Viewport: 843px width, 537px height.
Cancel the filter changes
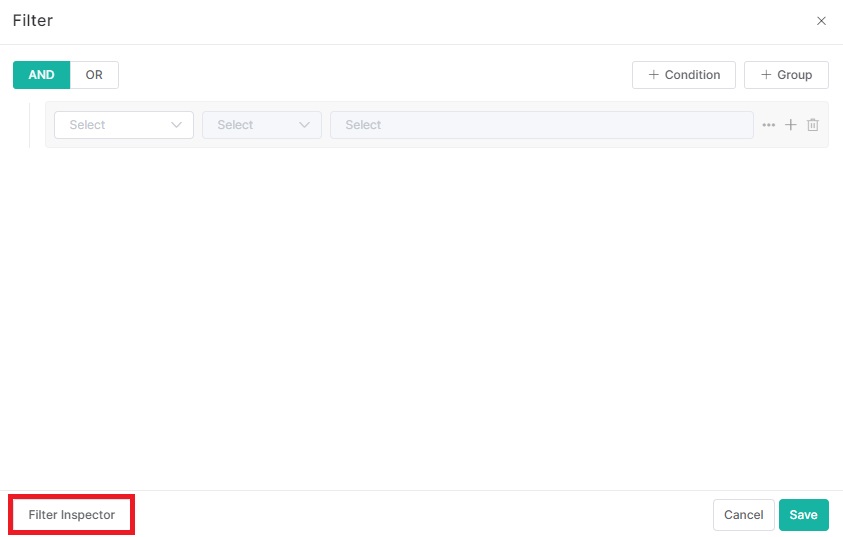point(743,515)
